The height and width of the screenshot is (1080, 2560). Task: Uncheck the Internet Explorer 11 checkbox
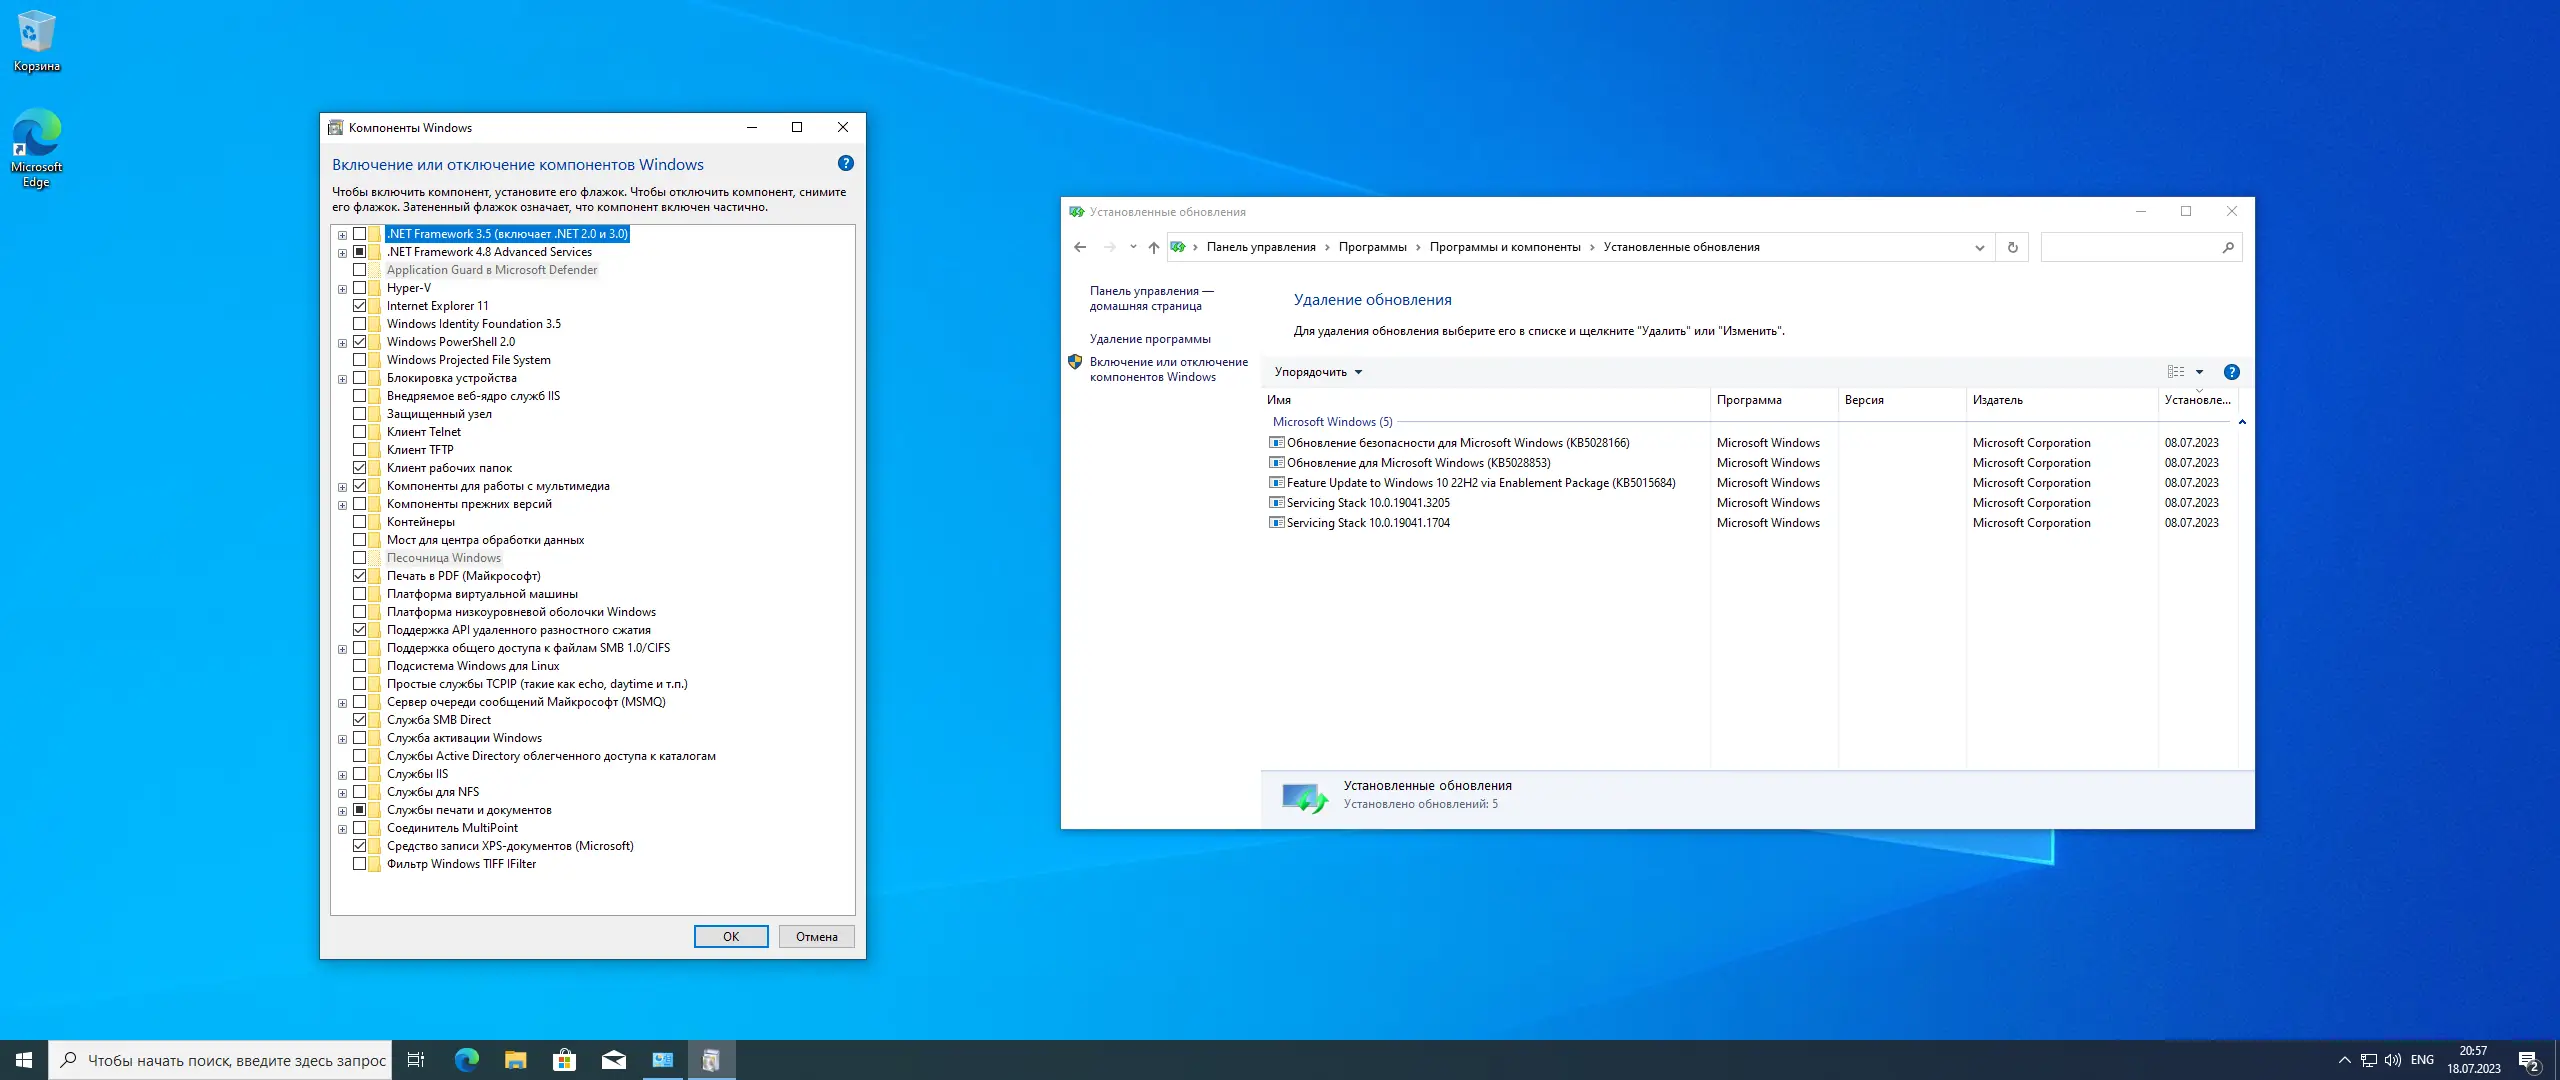click(x=359, y=306)
